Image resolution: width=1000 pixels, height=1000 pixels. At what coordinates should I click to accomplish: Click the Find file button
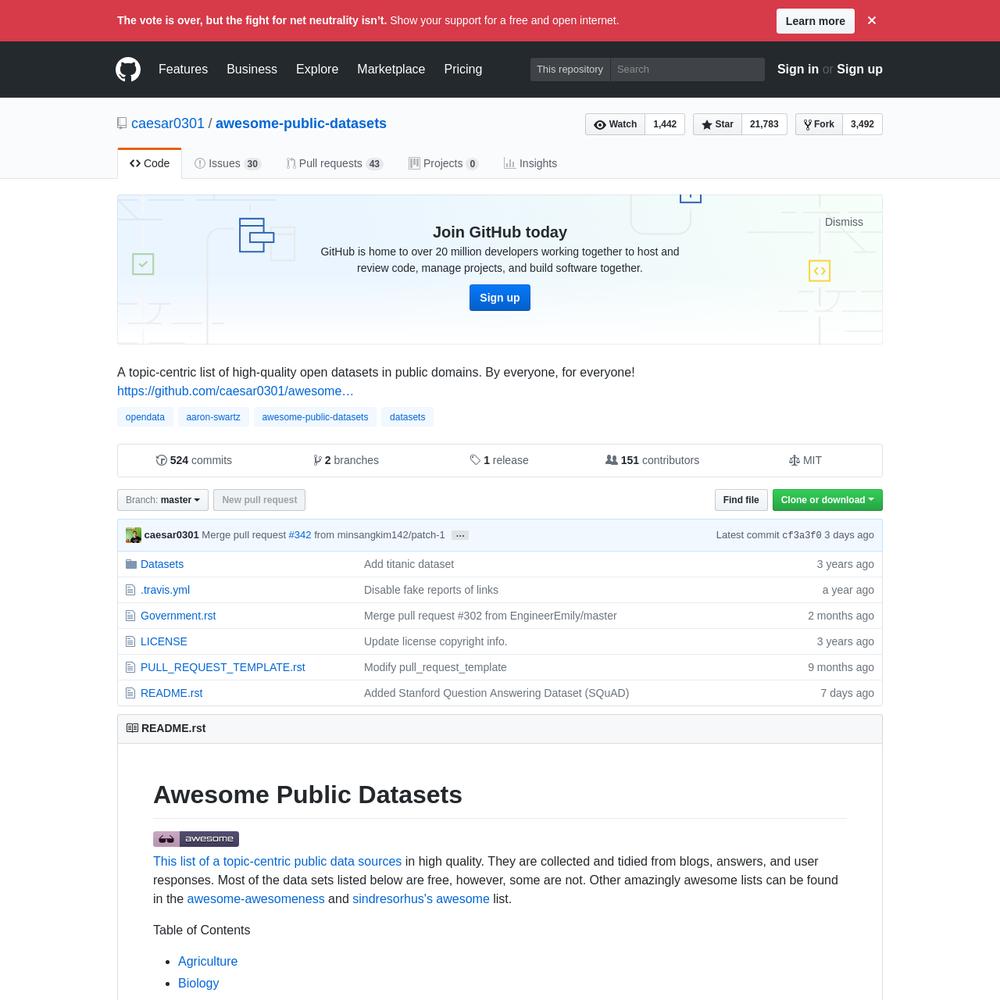pyautogui.click(x=740, y=500)
